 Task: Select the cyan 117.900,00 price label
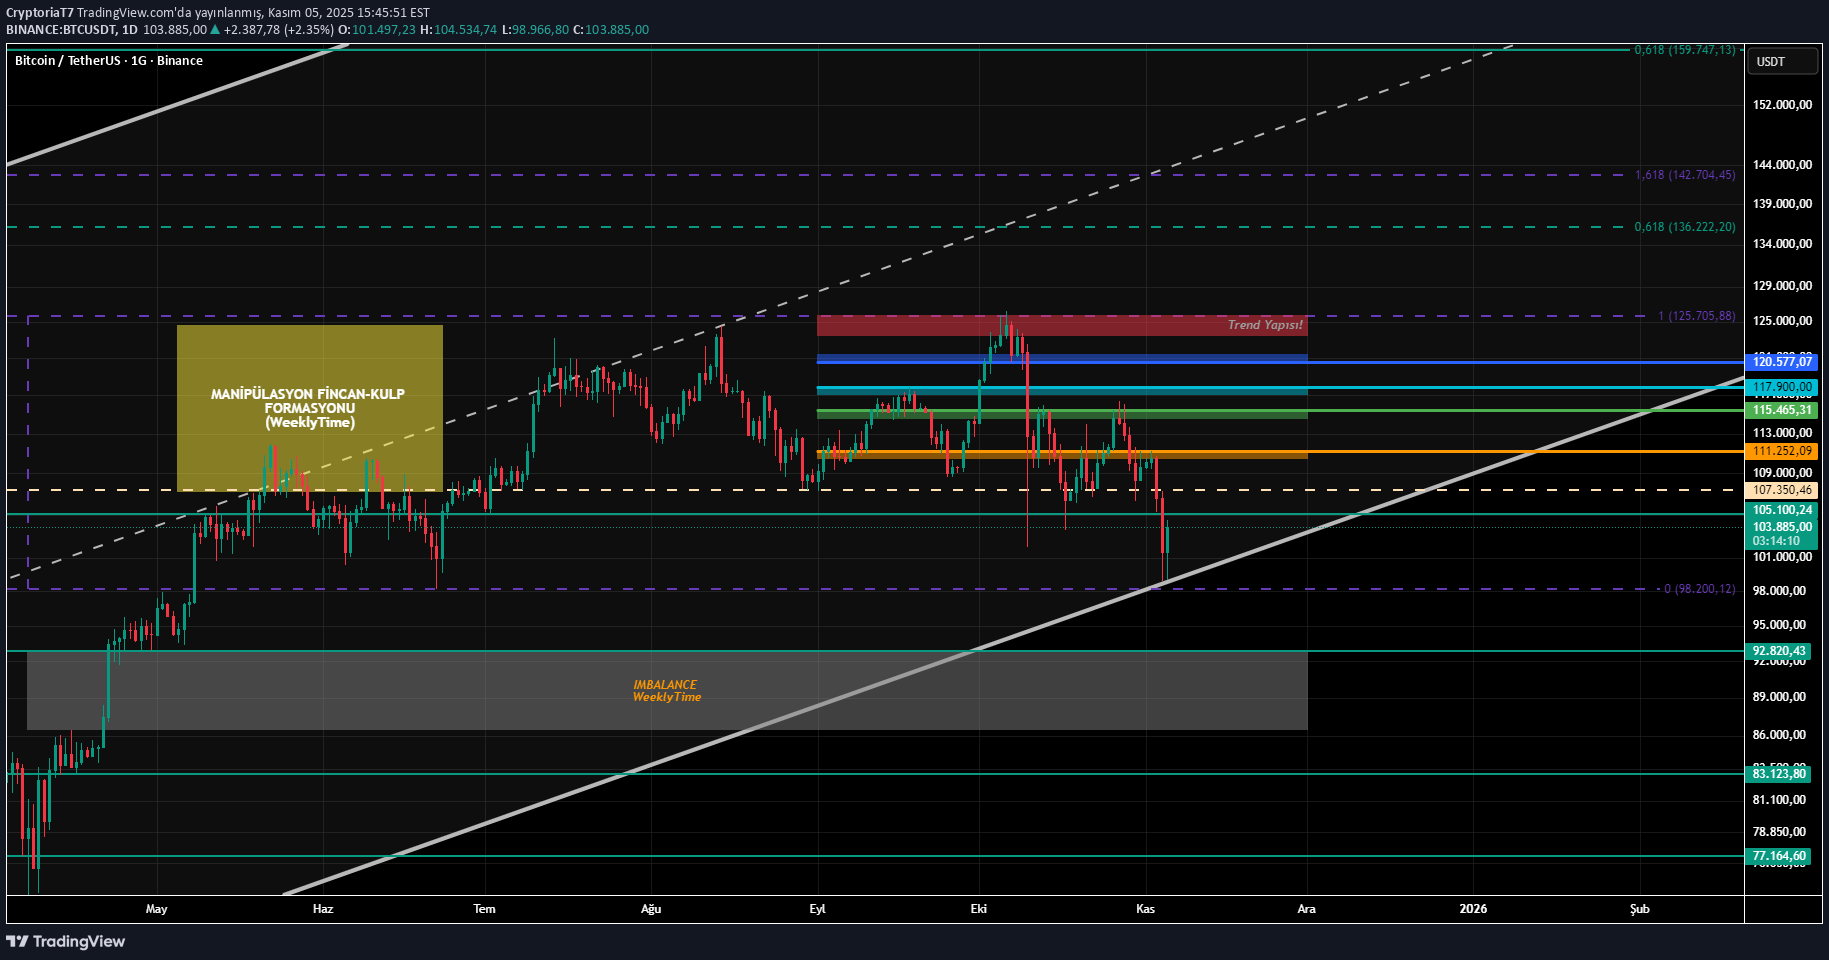coord(1781,387)
